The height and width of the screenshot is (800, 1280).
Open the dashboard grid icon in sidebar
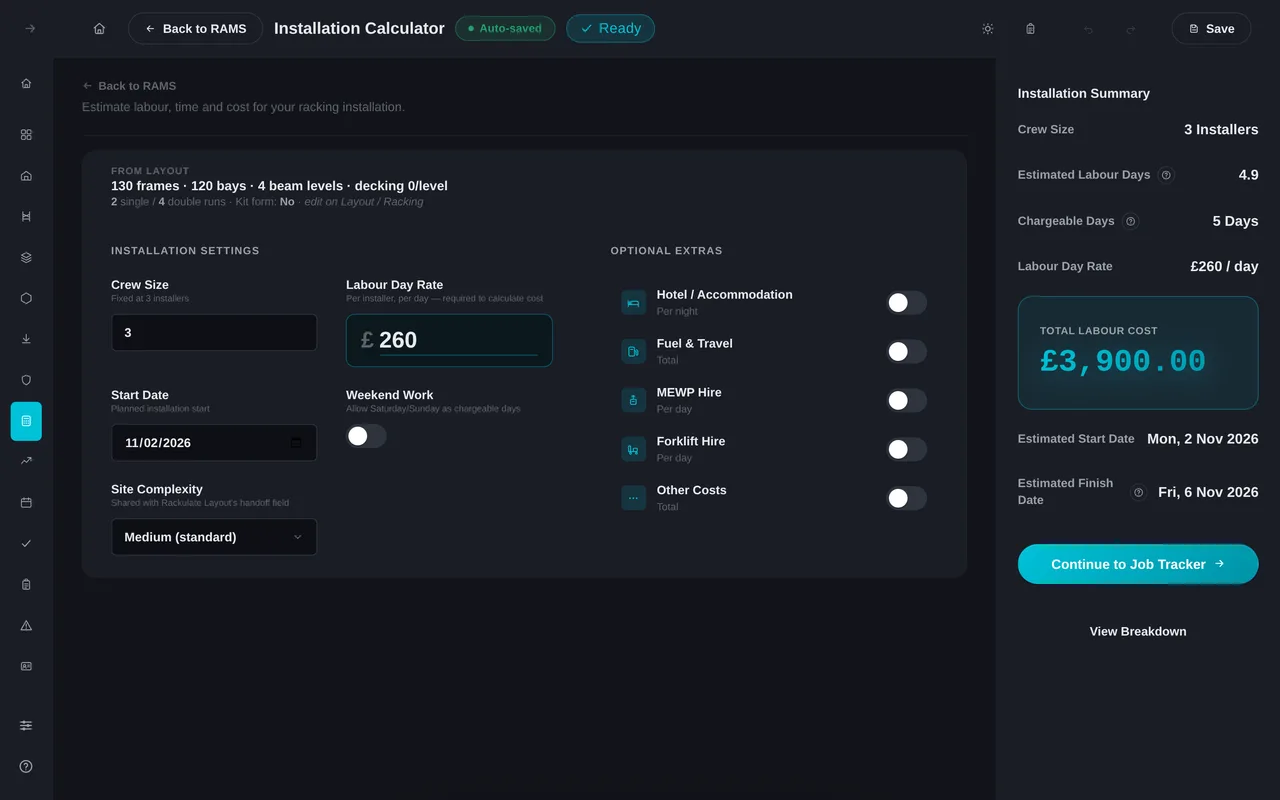point(26,134)
